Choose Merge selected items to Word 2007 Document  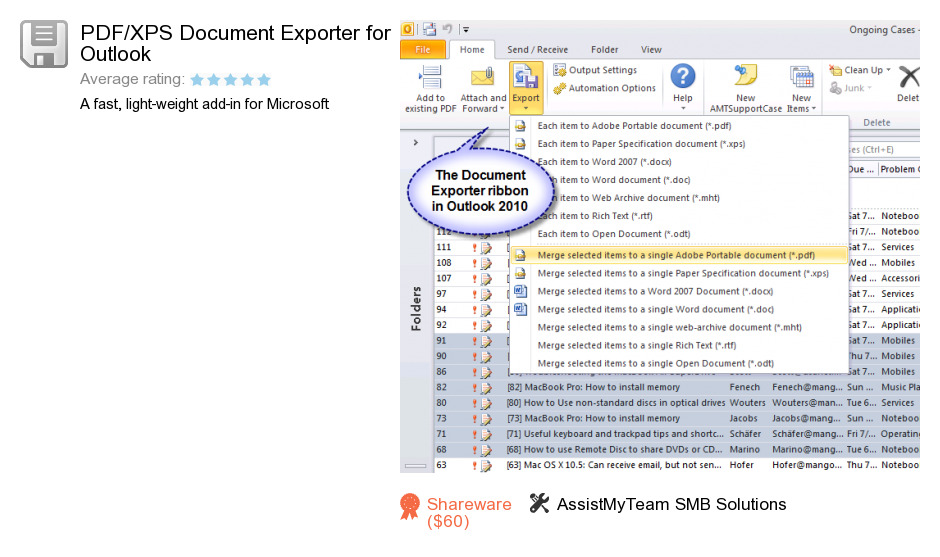(679, 291)
